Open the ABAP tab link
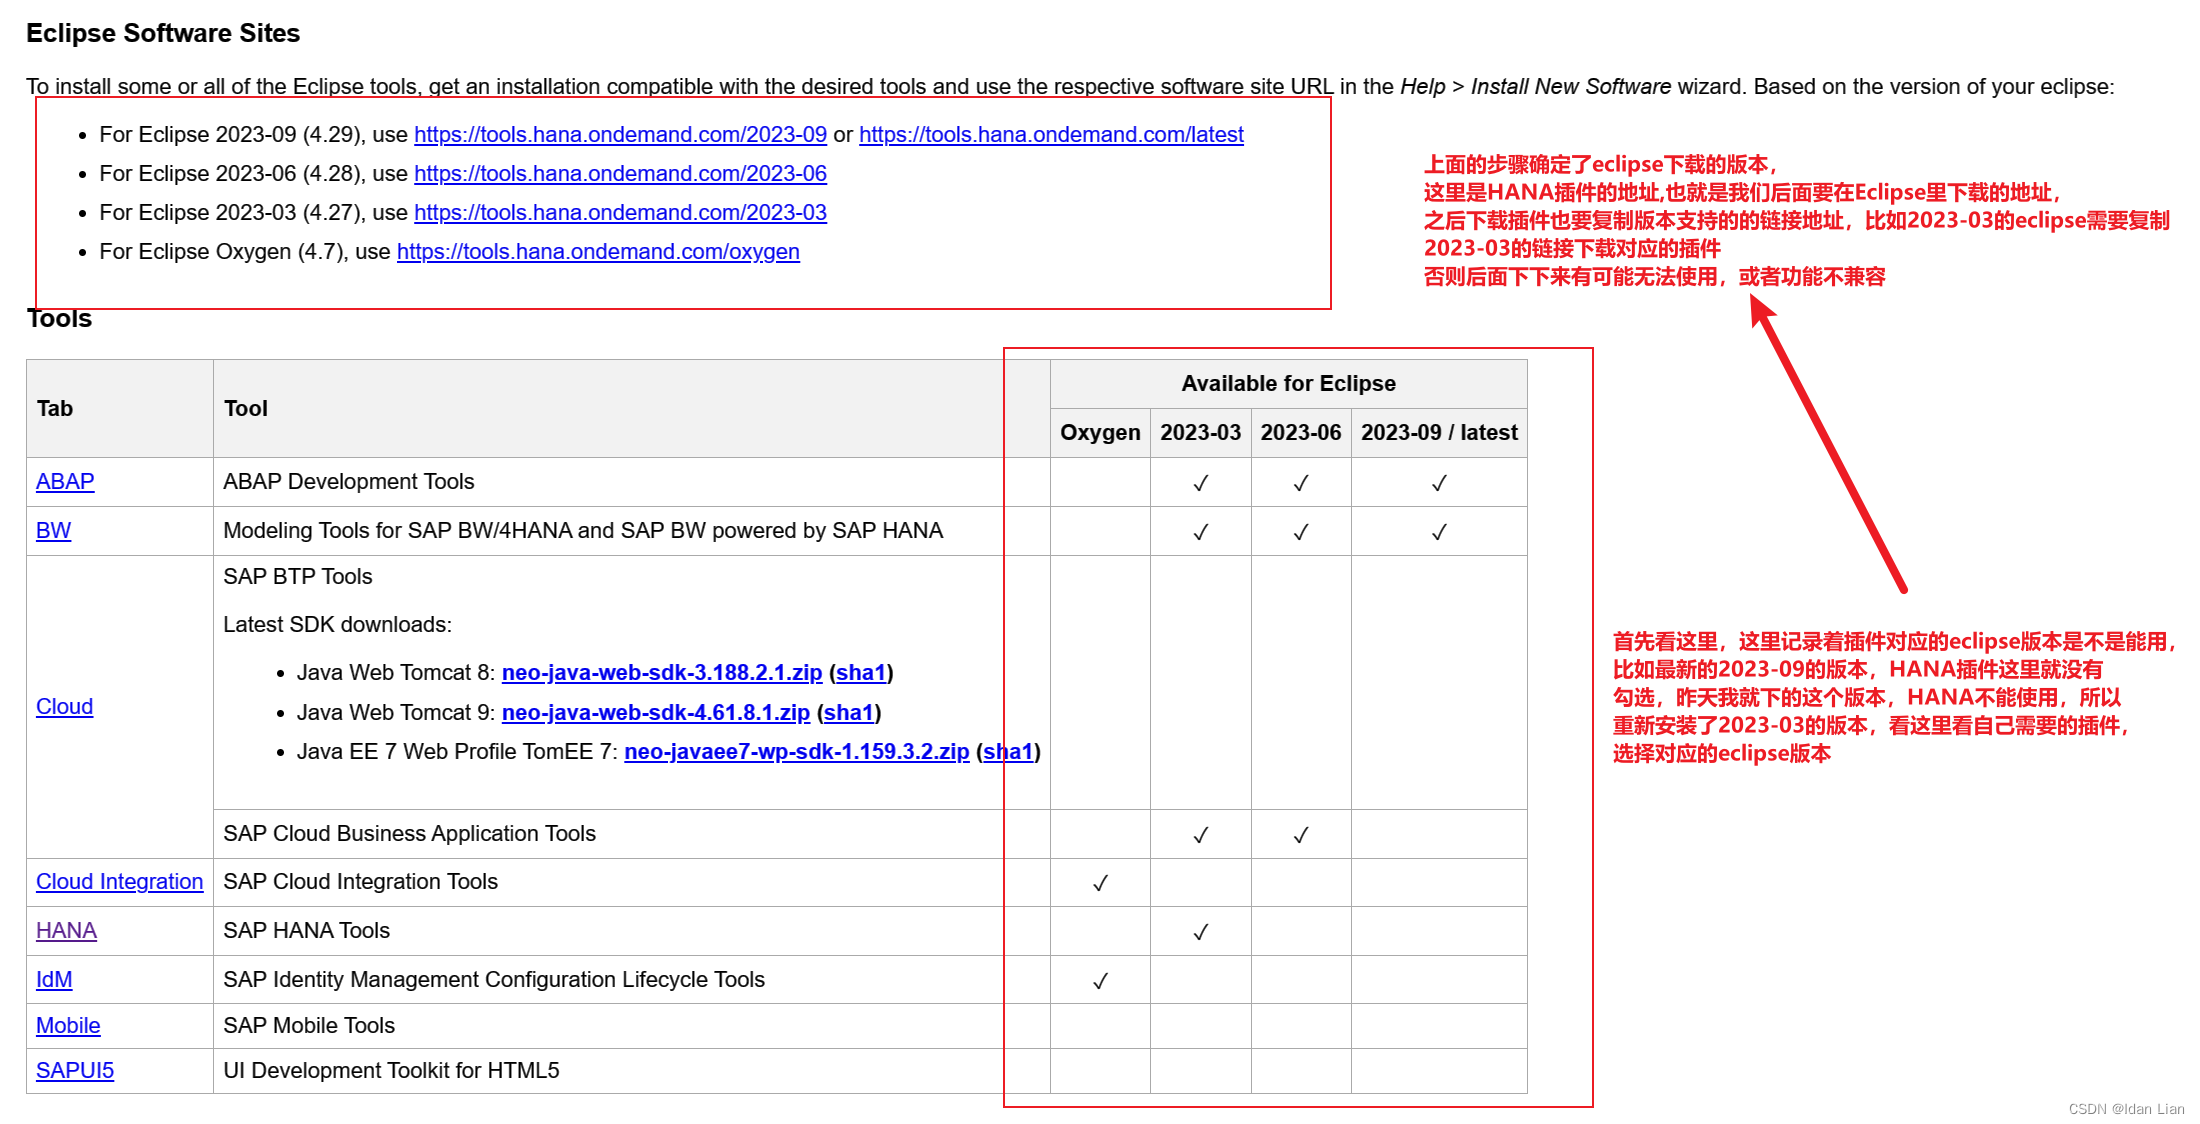 (64, 481)
